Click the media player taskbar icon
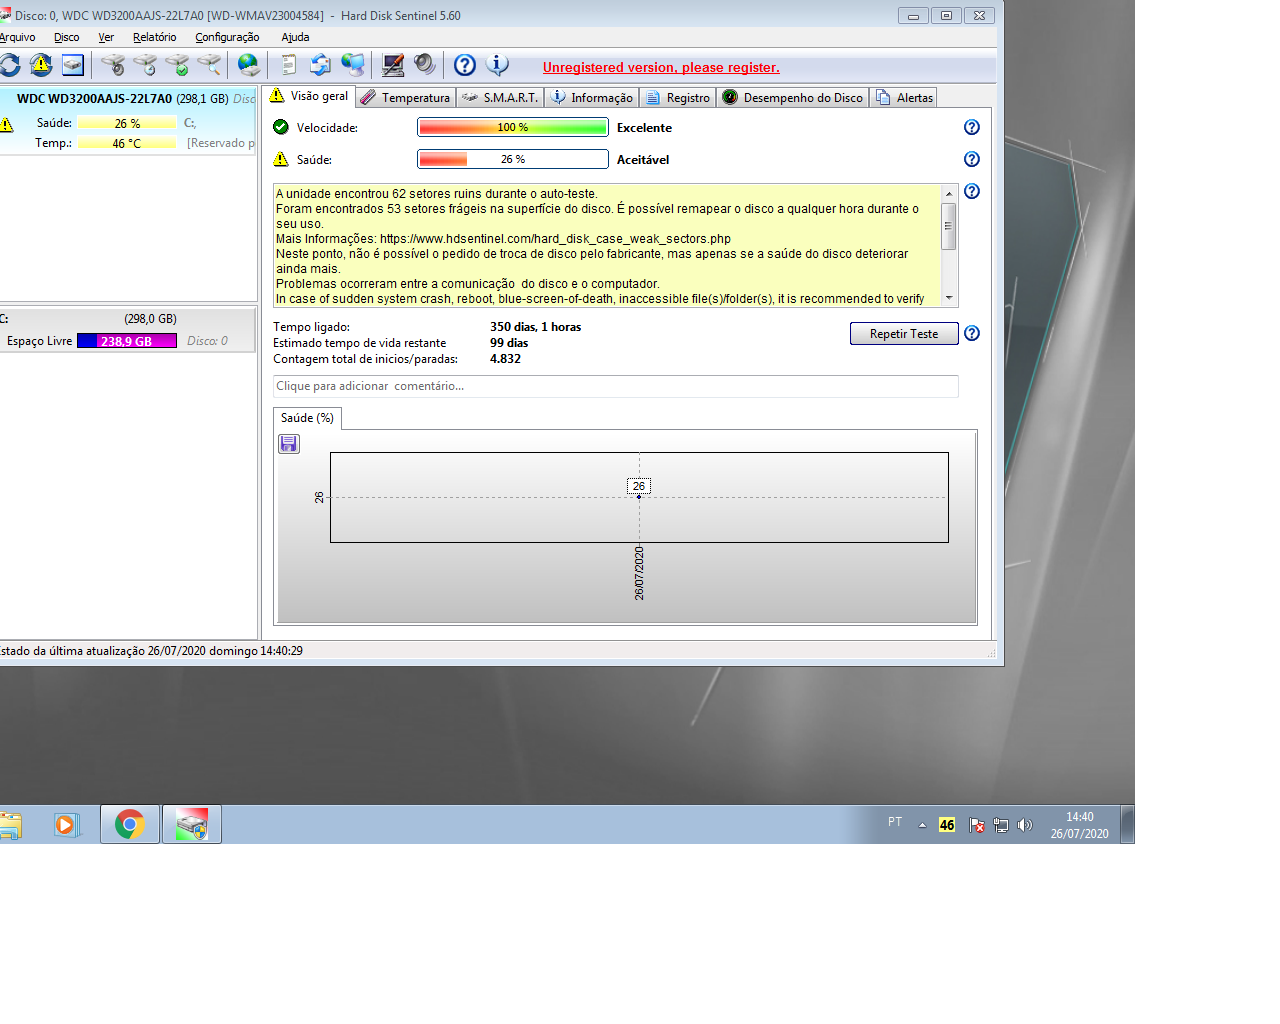The image size is (1280, 1024). pyautogui.click(x=67, y=825)
